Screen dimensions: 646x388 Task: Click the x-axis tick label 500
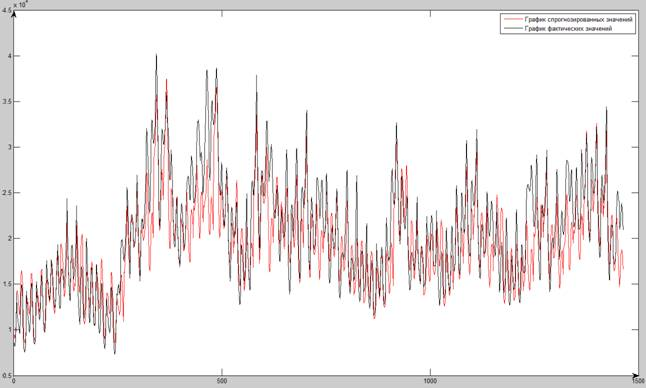coord(222,381)
